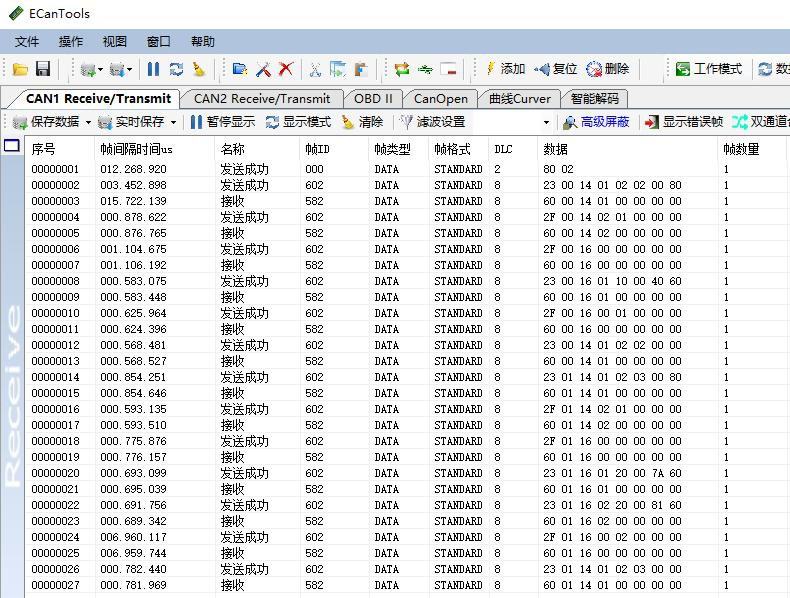Click the 工作模式 button
This screenshot has width=790, height=598.
709,69
